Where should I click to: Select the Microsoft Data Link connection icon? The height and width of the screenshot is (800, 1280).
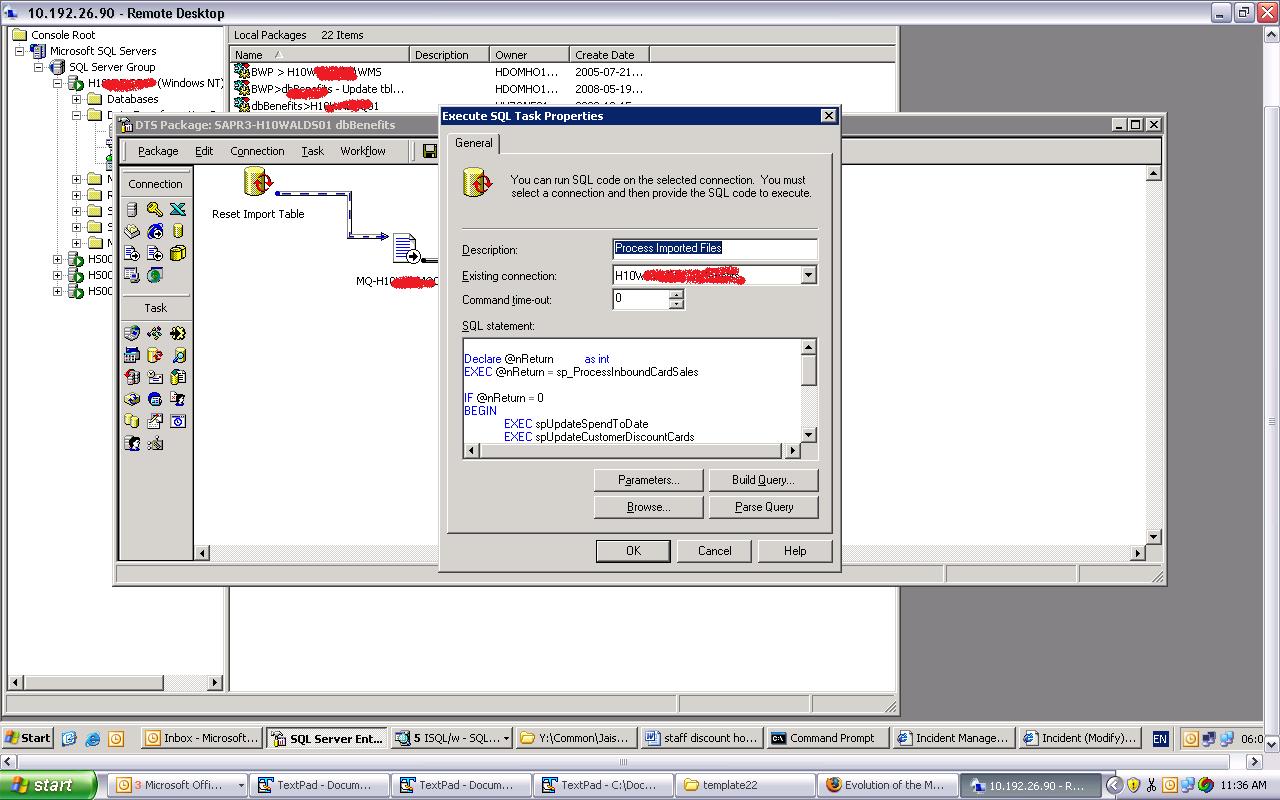click(x=132, y=275)
